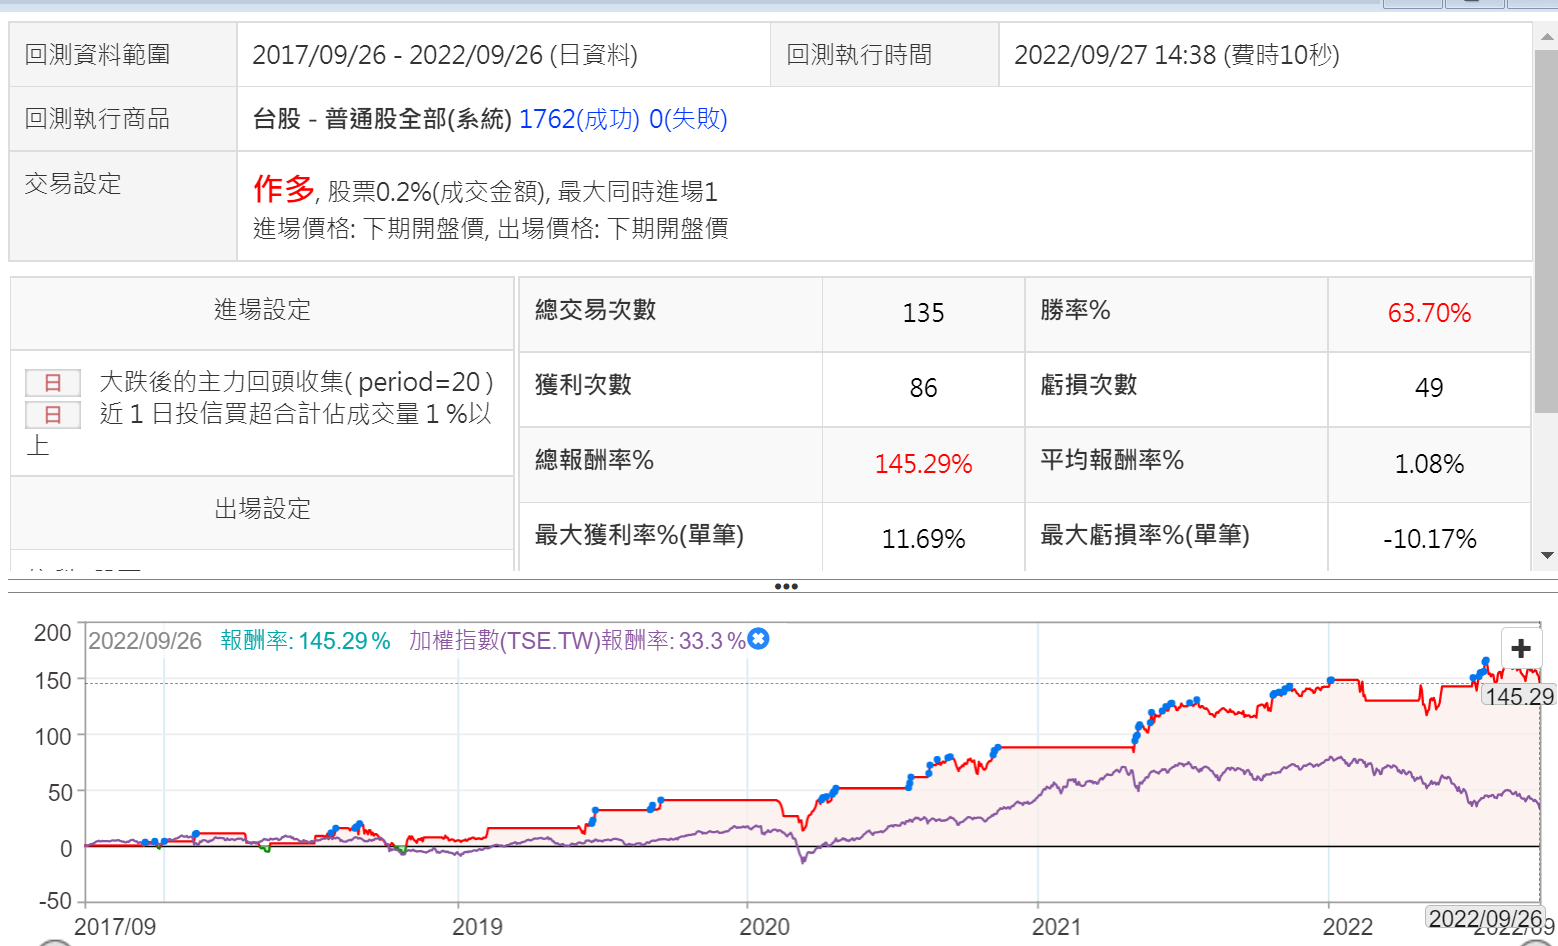
Task: Click the report scrollbar down arrow
Action: [1546, 556]
